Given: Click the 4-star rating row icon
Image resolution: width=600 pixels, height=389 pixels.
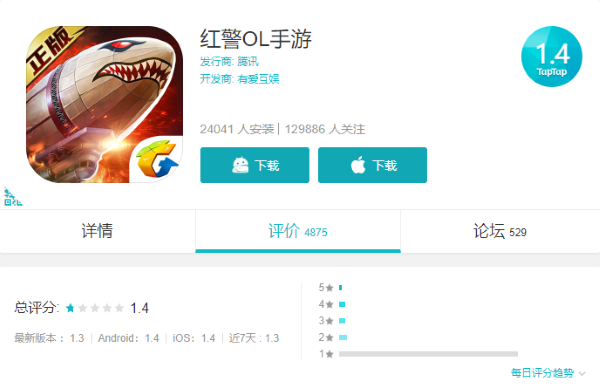Looking at the screenshot, I should (x=329, y=304).
